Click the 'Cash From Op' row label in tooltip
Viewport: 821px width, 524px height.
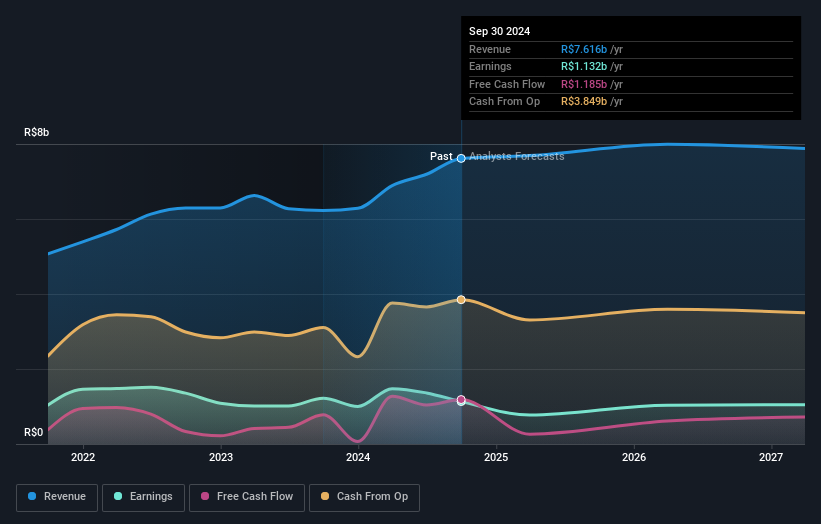click(x=504, y=102)
